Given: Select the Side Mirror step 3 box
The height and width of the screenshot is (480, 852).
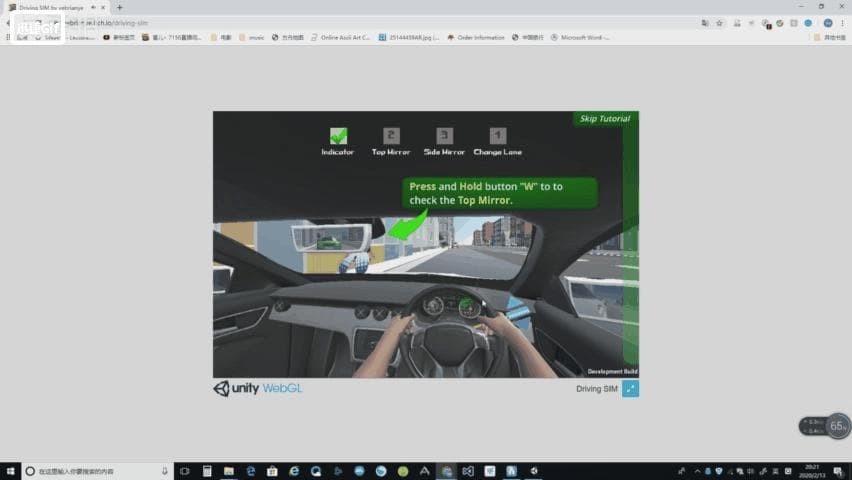Looking at the screenshot, I should [444, 136].
